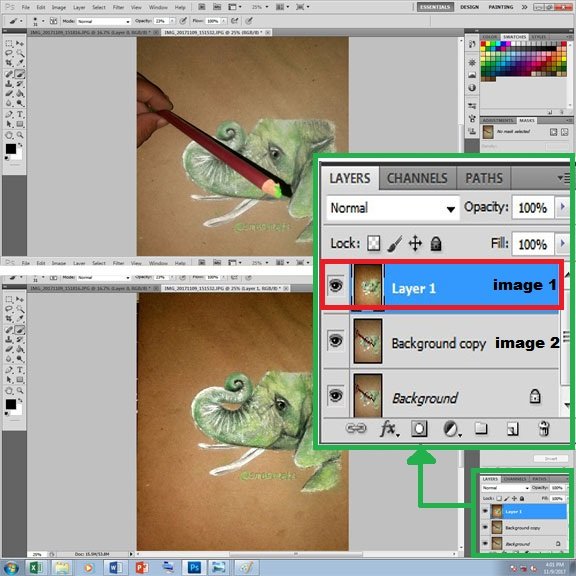Select the ESSENTIALS workspace button
The height and width of the screenshot is (576, 576).
click(x=435, y=7)
